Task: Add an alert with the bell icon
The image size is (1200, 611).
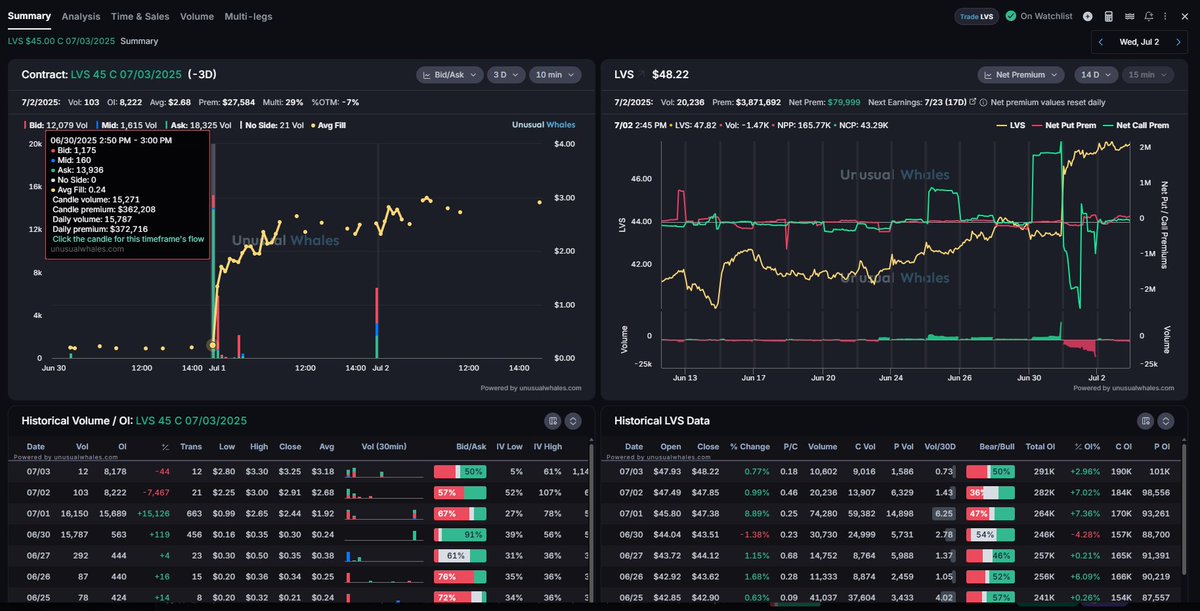Action: [x=1148, y=16]
